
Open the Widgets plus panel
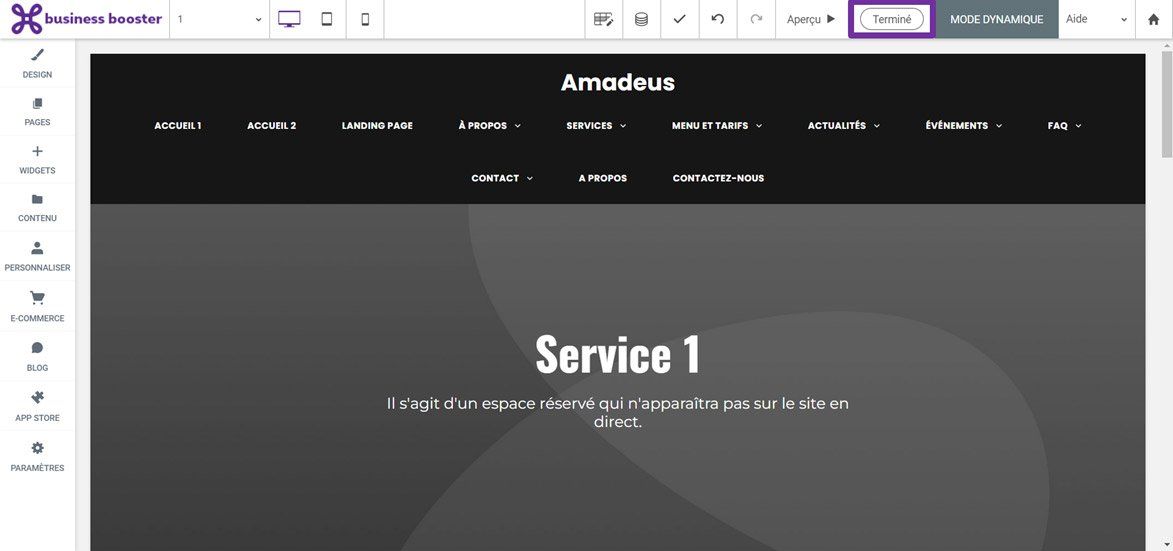[37, 160]
